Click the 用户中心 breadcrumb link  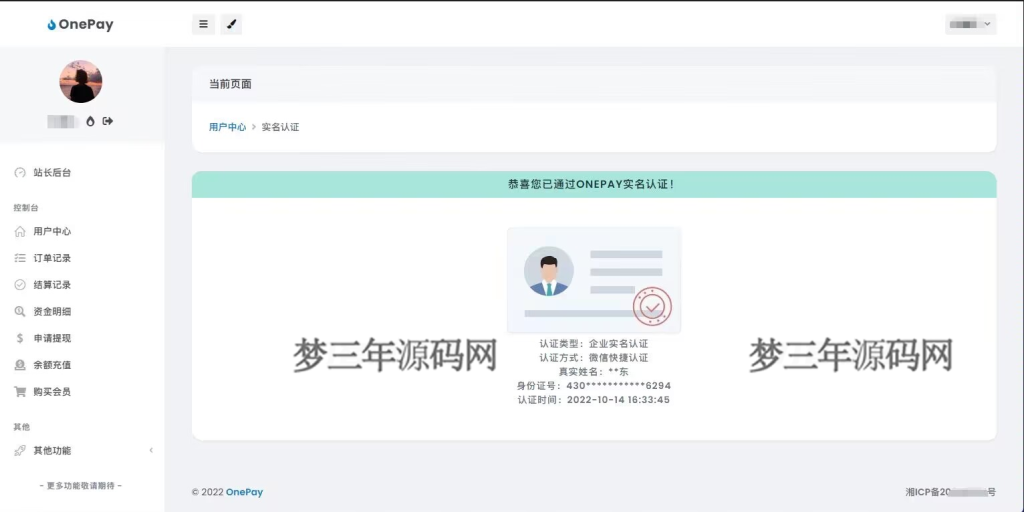227,127
